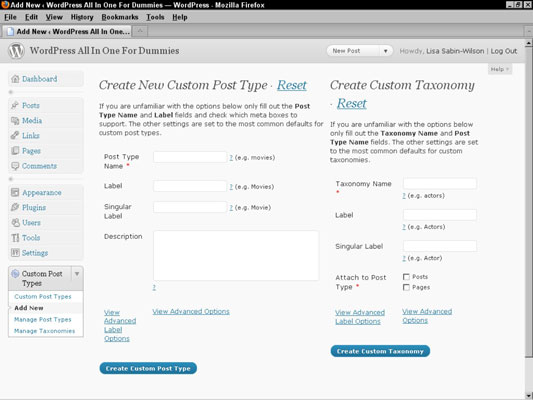
Task: Click the post type Singular Label field
Action: pyautogui.click(x=190, y=207)
